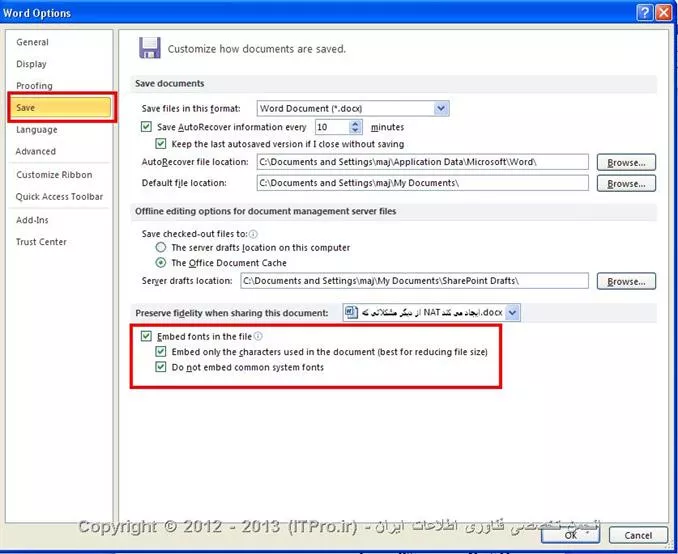Open Language settings category
The height and width of the screenshot is (554, 678).
point(37,130)
